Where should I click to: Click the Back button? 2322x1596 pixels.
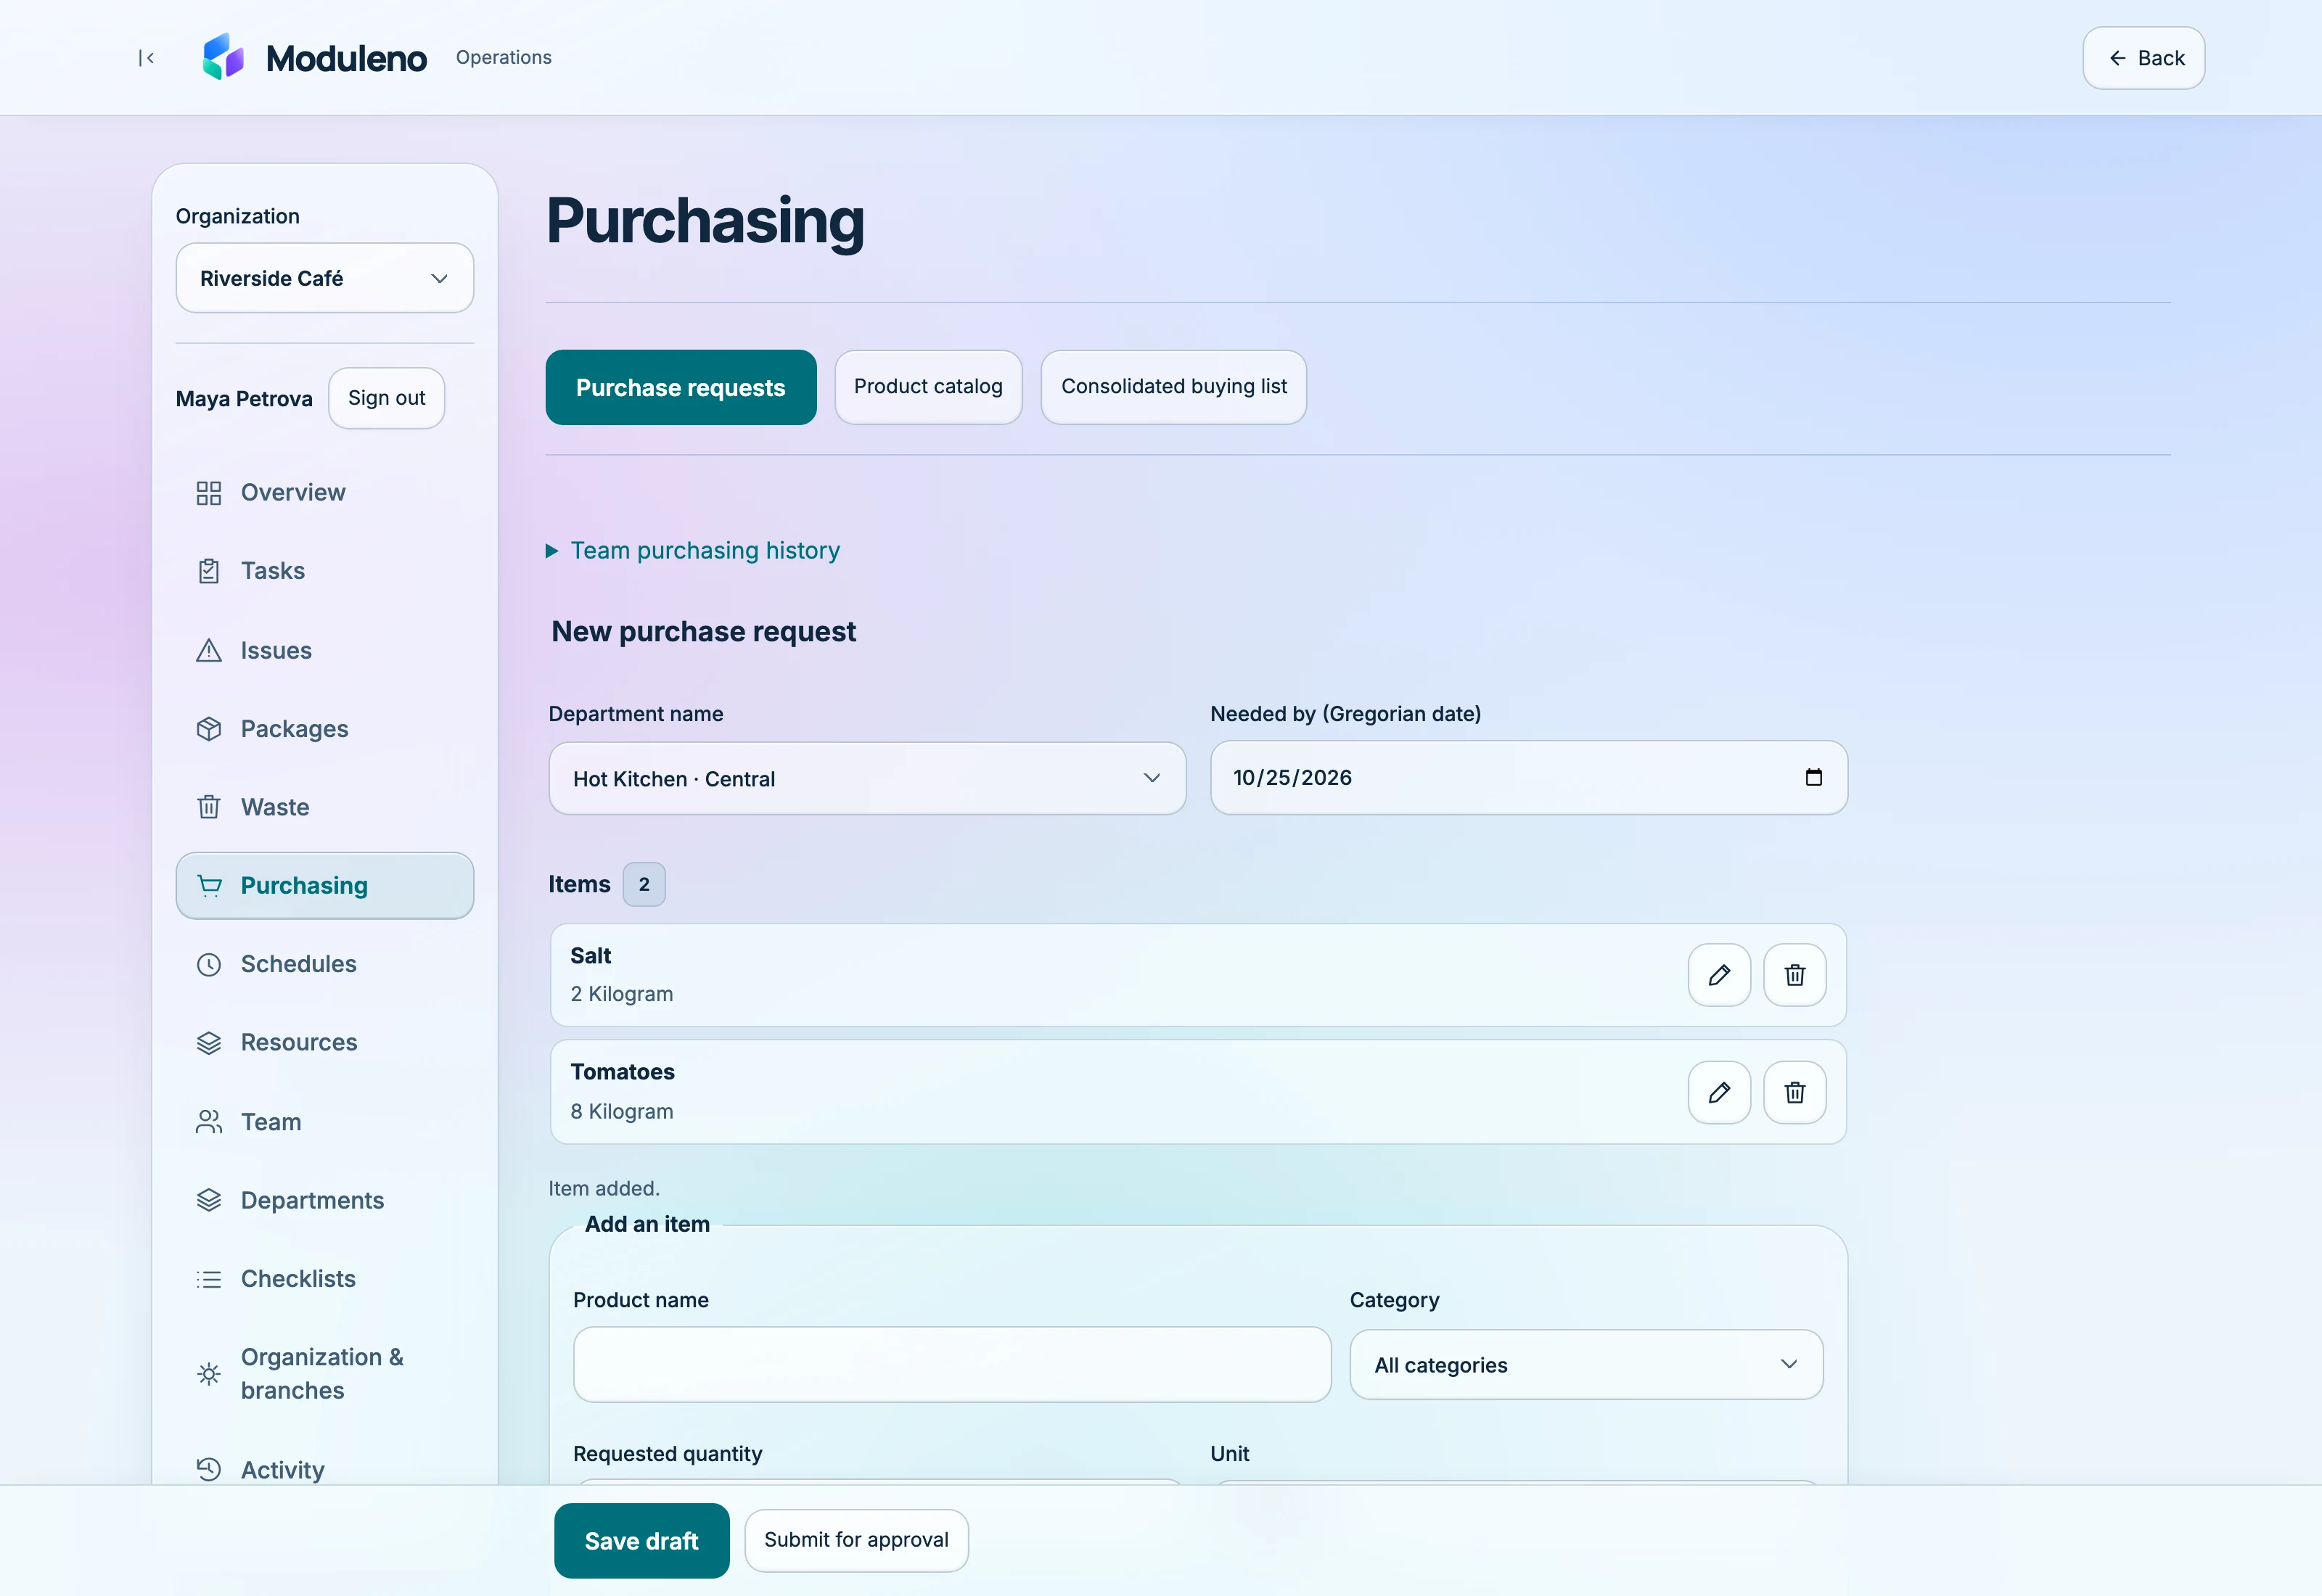[x=2144, y=58]
